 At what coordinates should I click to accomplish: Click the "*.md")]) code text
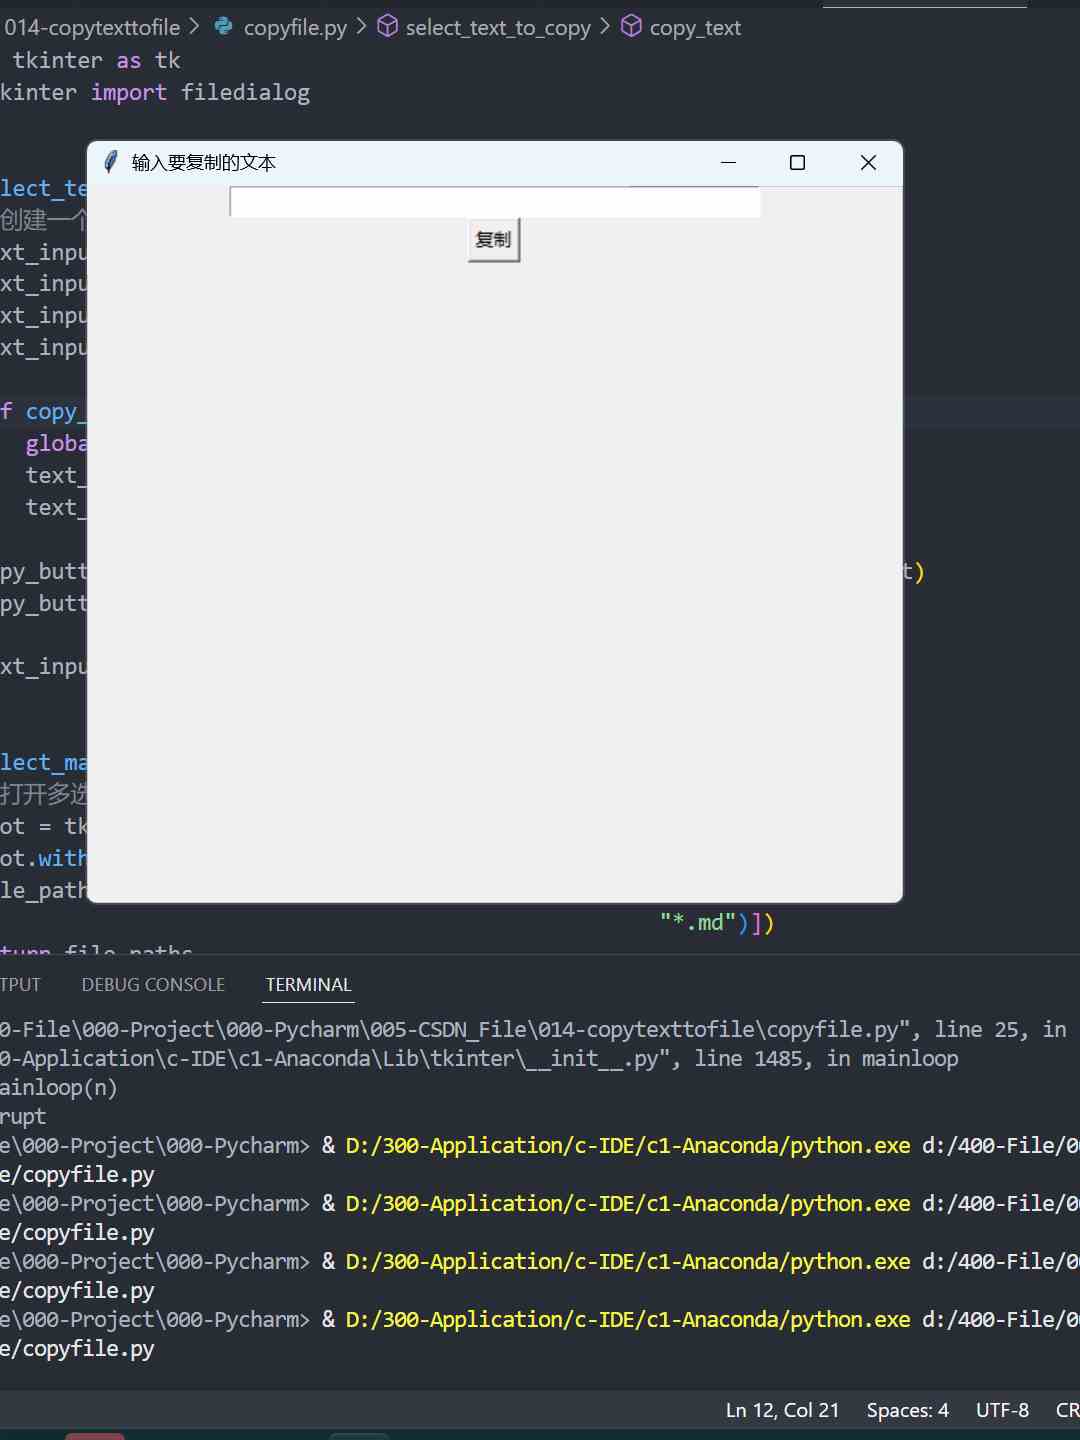716,922
